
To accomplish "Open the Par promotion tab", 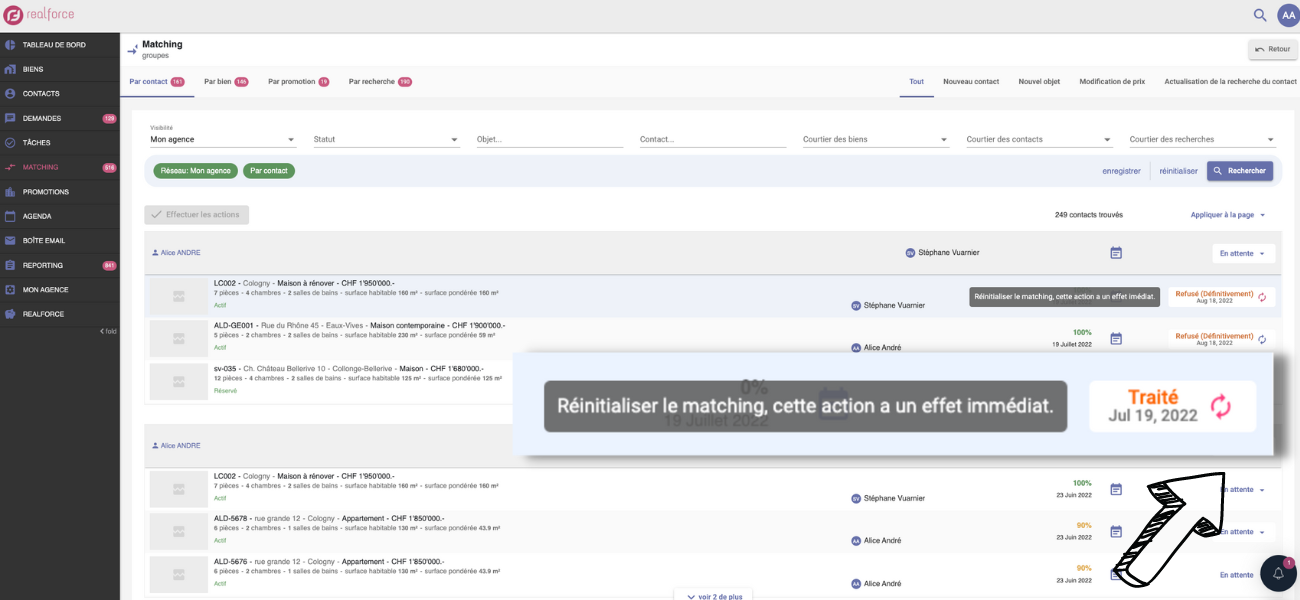I will pyautogui.click(x=299, y=82).
